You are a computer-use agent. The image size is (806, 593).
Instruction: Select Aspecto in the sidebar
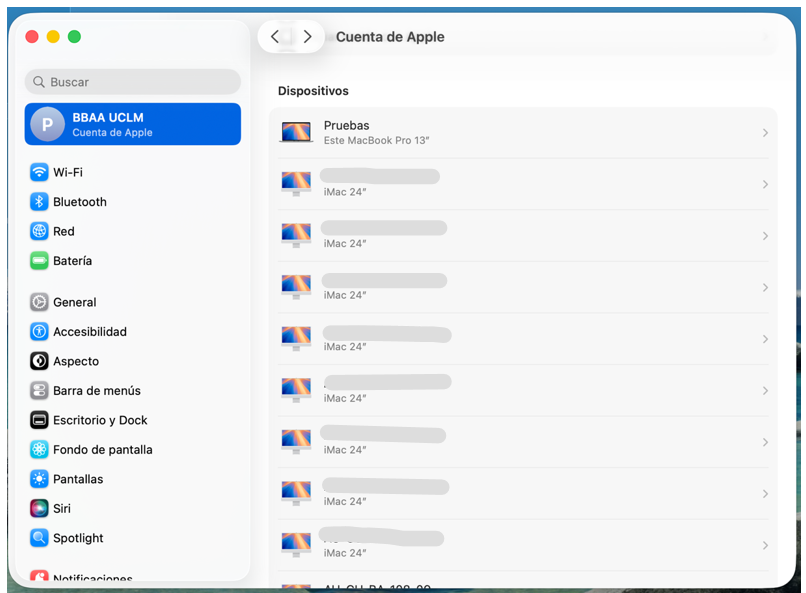click(x=76, y=361)
